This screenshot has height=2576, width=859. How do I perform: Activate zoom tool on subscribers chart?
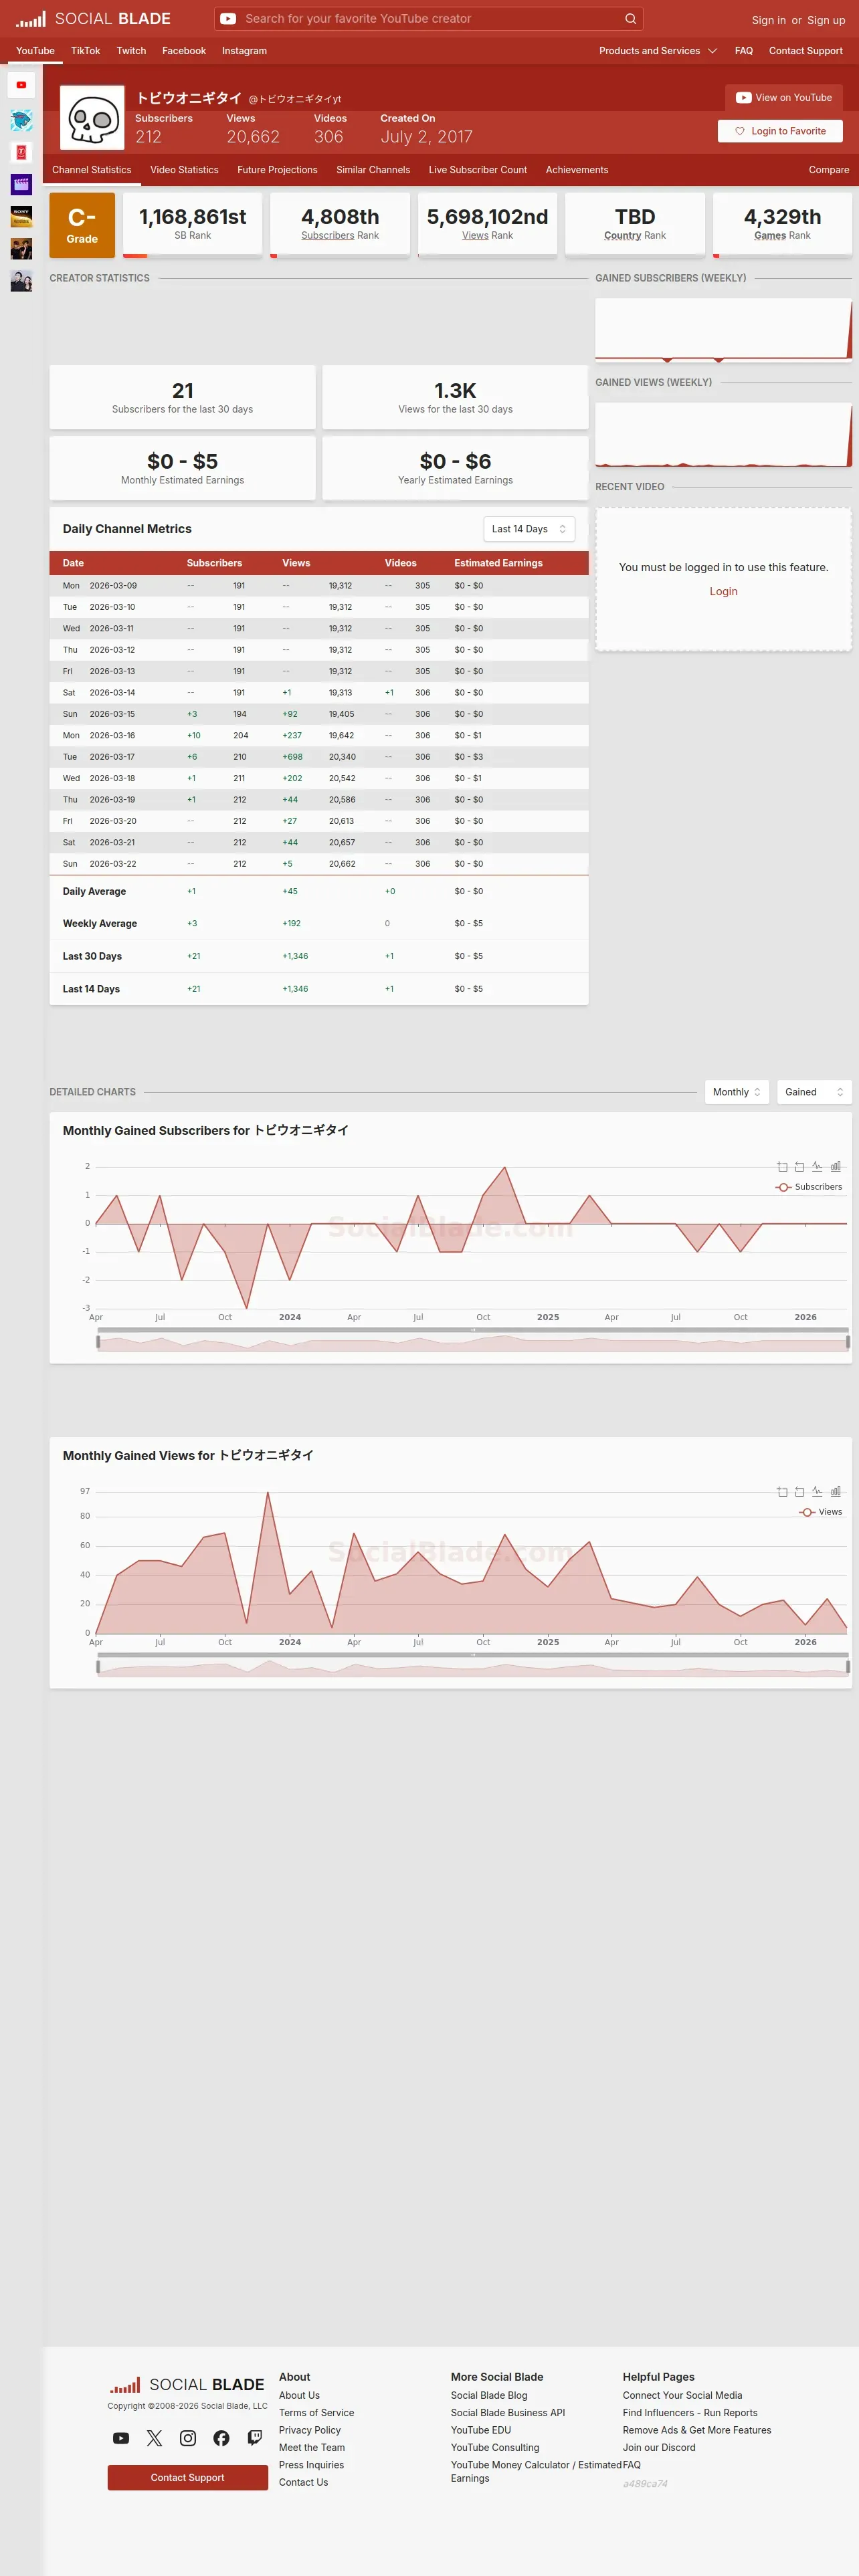click(782, 1166)
